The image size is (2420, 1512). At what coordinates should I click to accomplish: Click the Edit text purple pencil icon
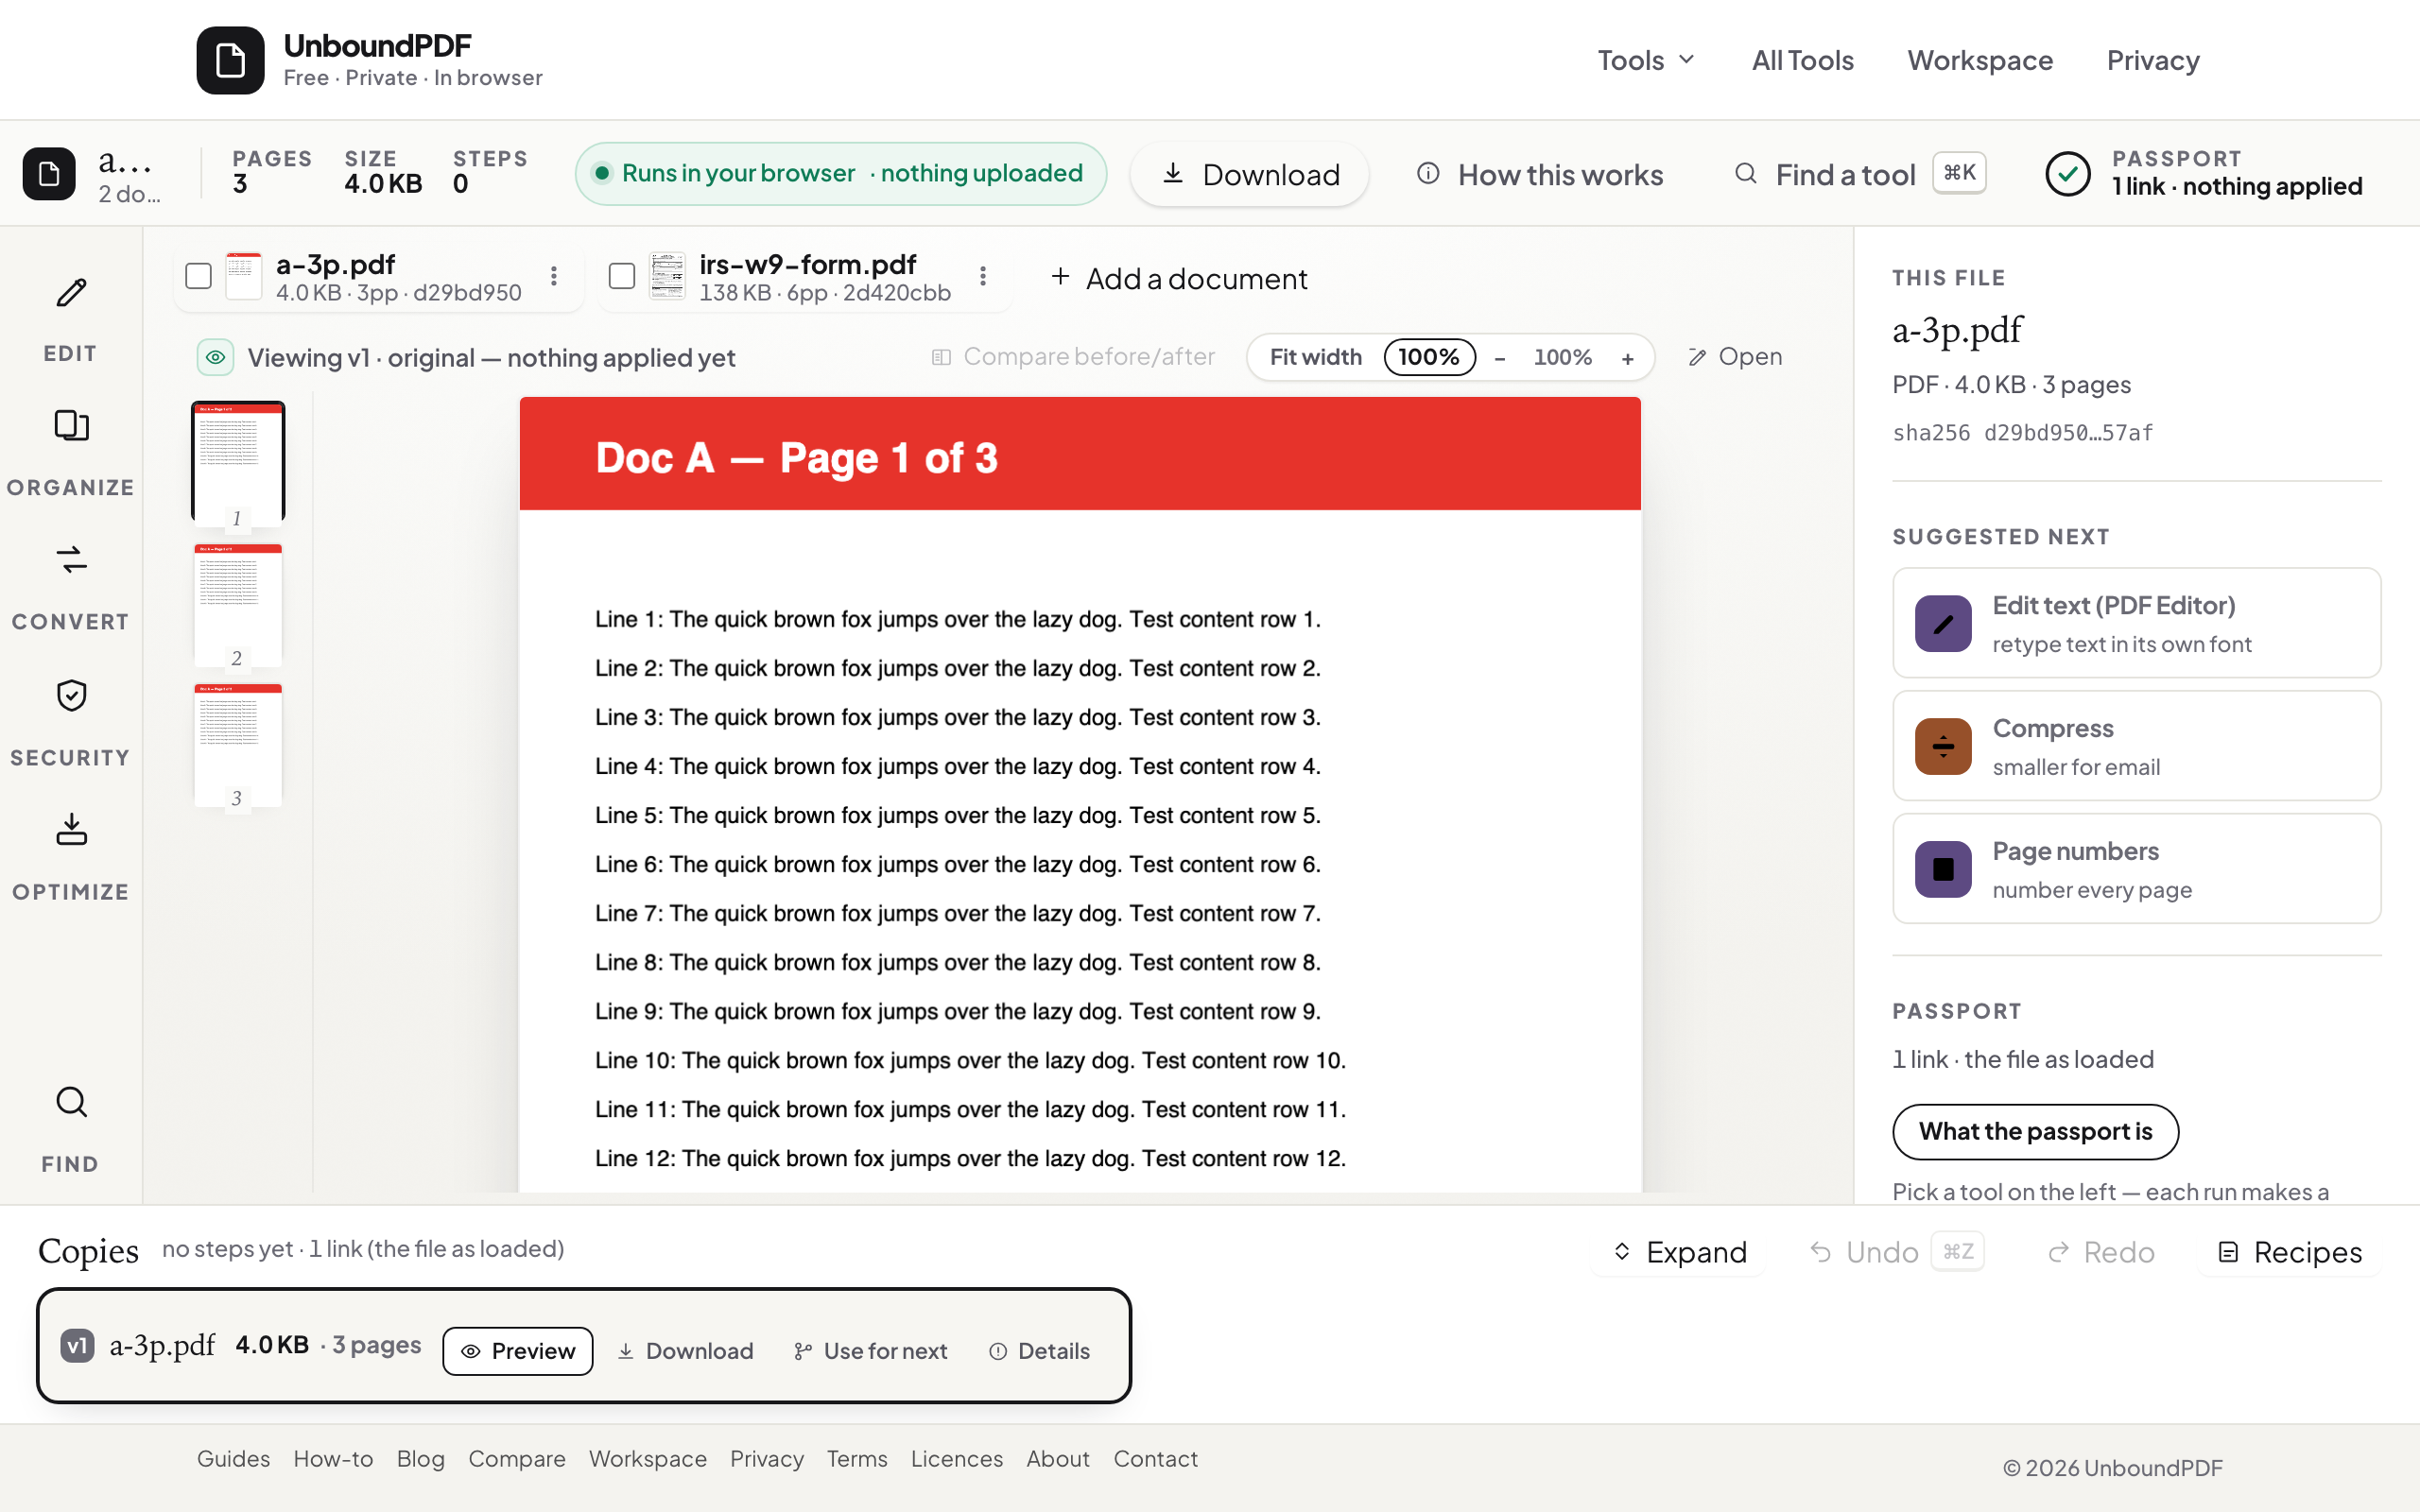(1943, 624)
